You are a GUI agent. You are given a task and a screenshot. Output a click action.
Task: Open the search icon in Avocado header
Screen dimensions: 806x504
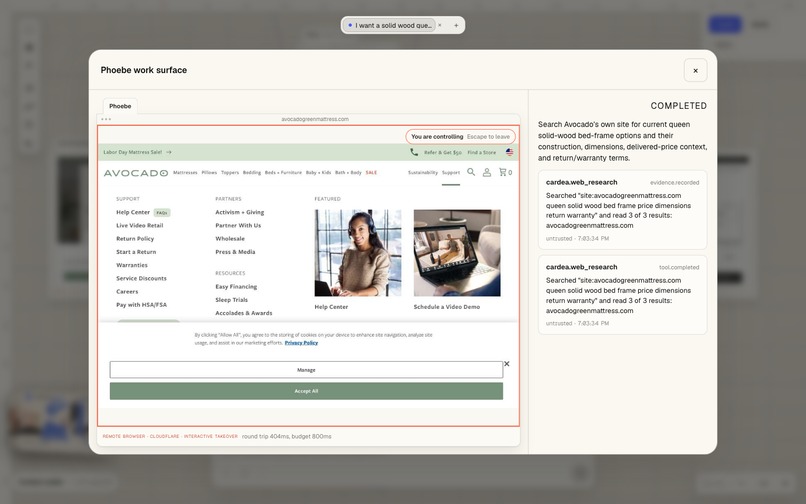pyautogui.click(x=471, y=172)
